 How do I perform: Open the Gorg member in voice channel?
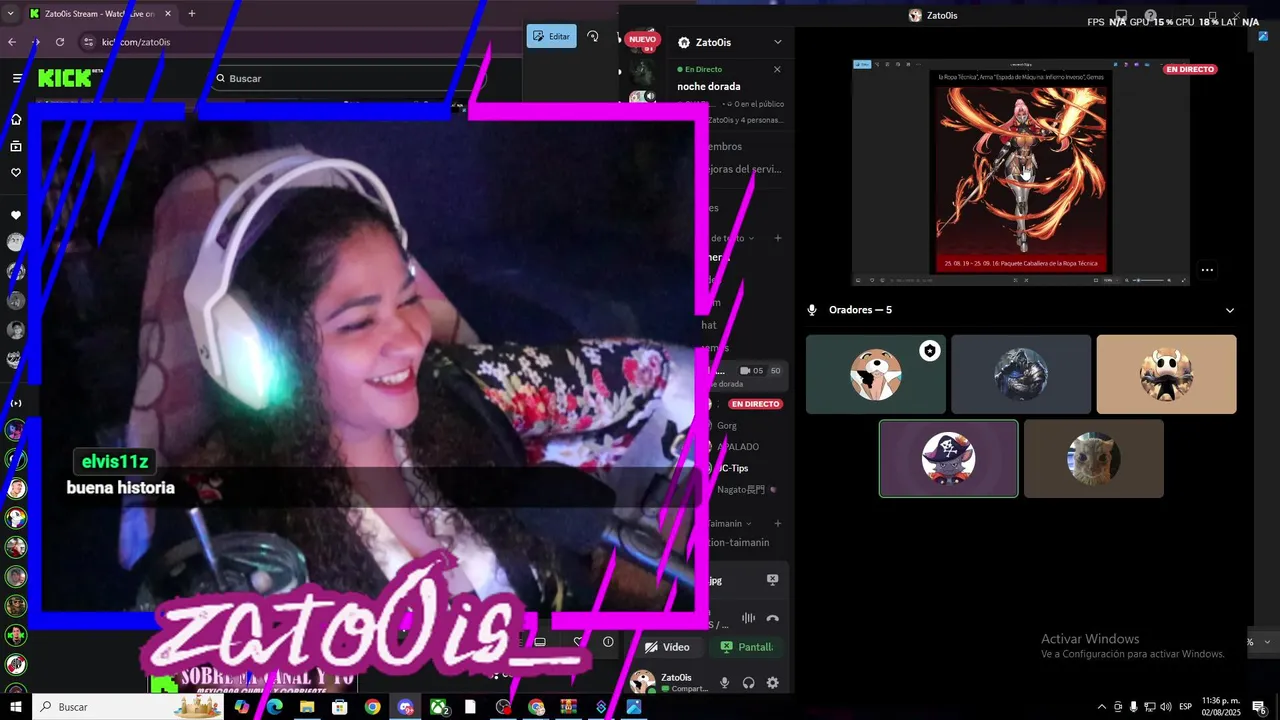[727, 426]
